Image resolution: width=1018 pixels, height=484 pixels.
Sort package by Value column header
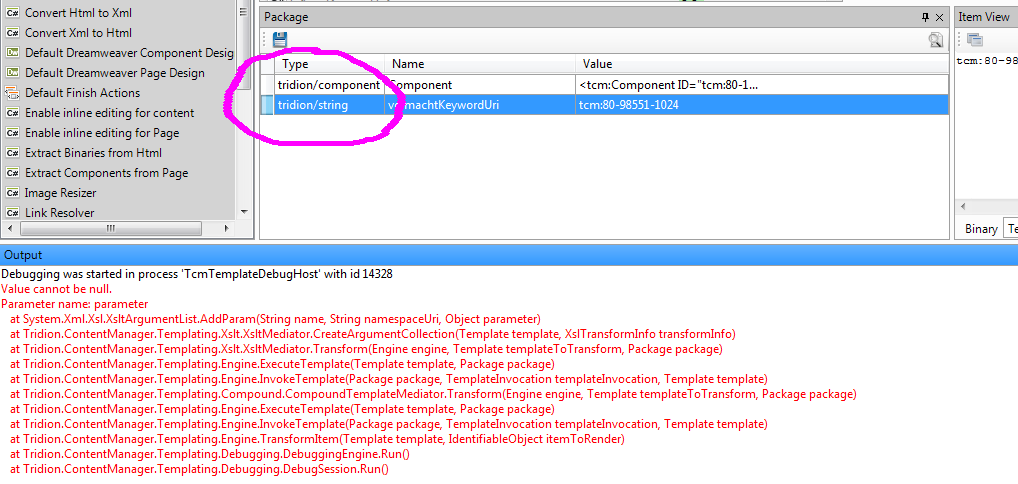[x=597, y=64]
